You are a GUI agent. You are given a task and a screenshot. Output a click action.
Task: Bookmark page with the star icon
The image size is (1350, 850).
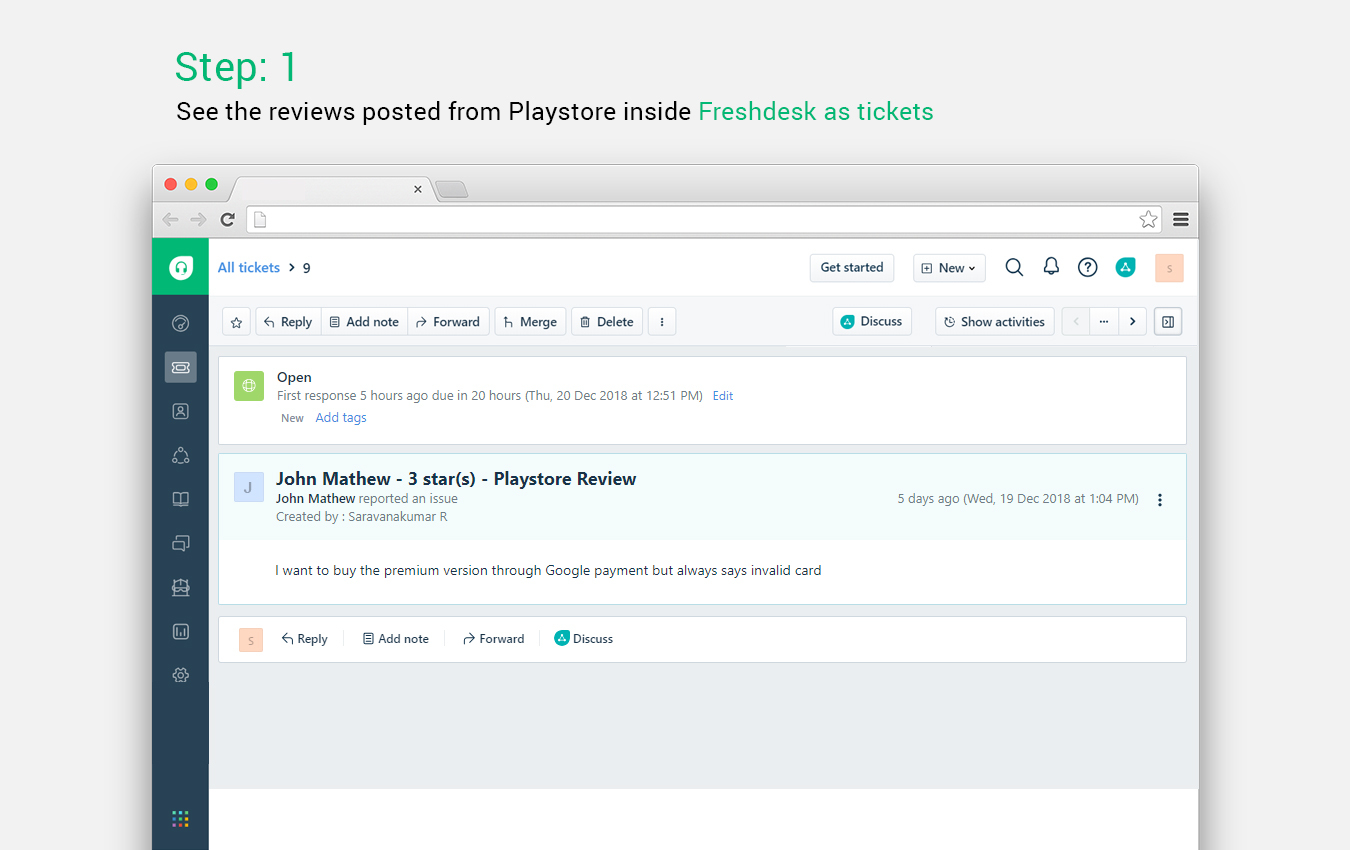[1148, 219]
